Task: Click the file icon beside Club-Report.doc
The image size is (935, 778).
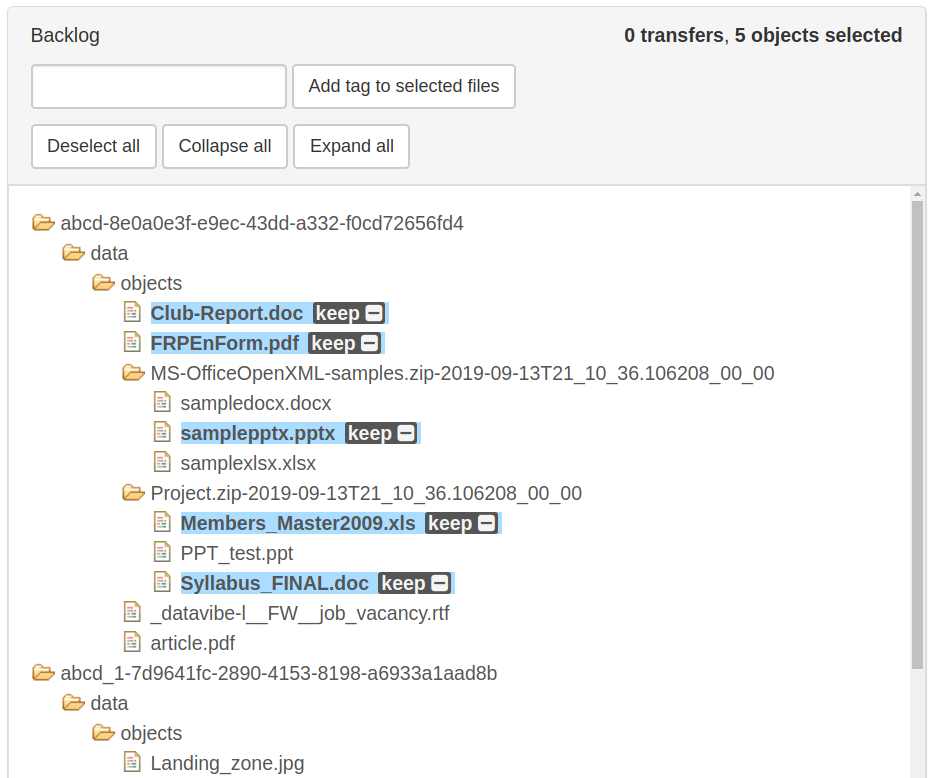Action: click(132, 312)
